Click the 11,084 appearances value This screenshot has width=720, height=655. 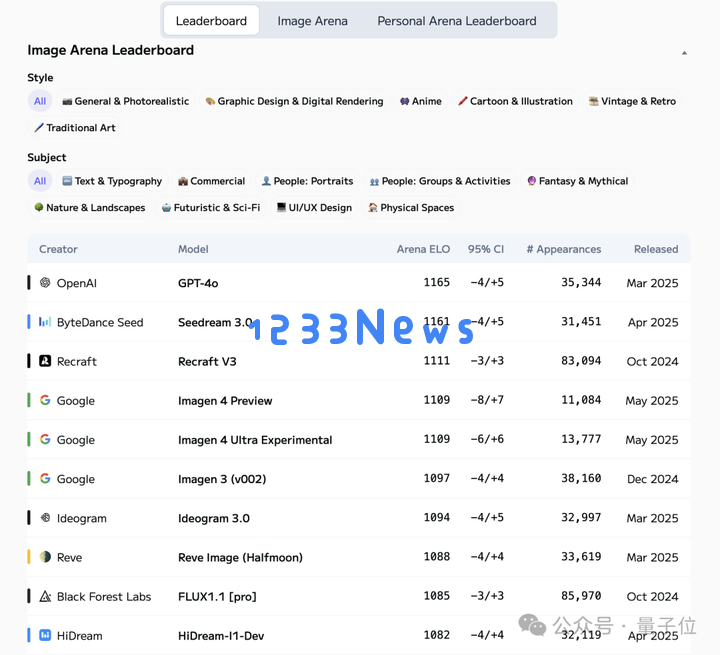(581, 400)
